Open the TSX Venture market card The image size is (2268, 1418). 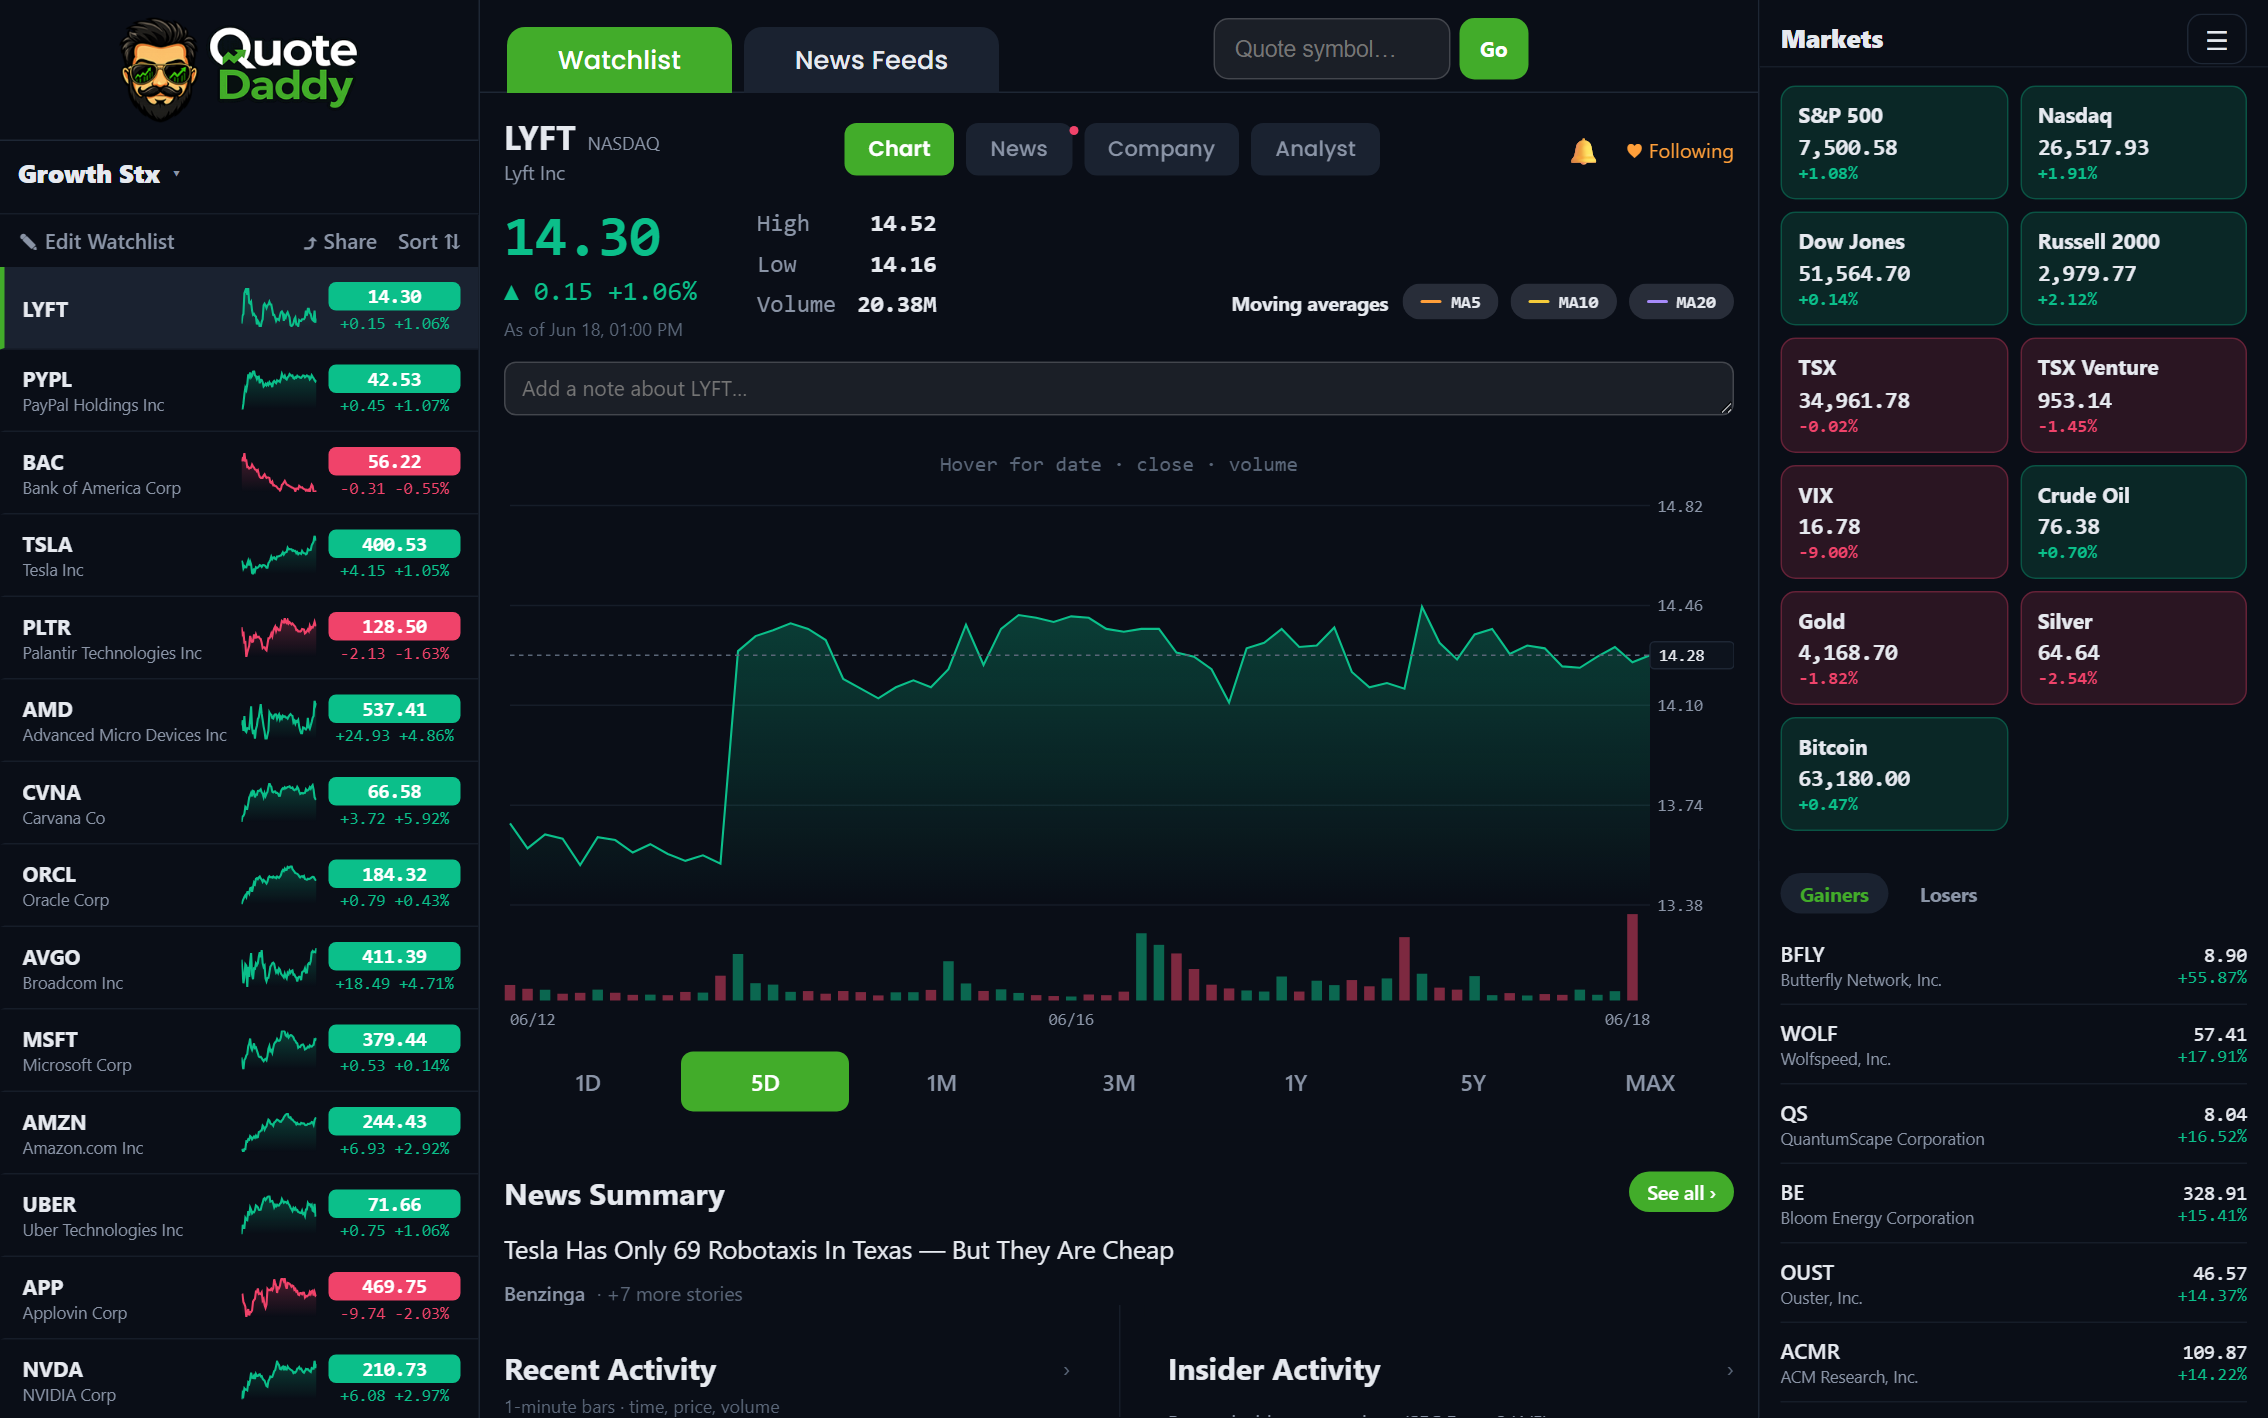[x=2133, y=395]
